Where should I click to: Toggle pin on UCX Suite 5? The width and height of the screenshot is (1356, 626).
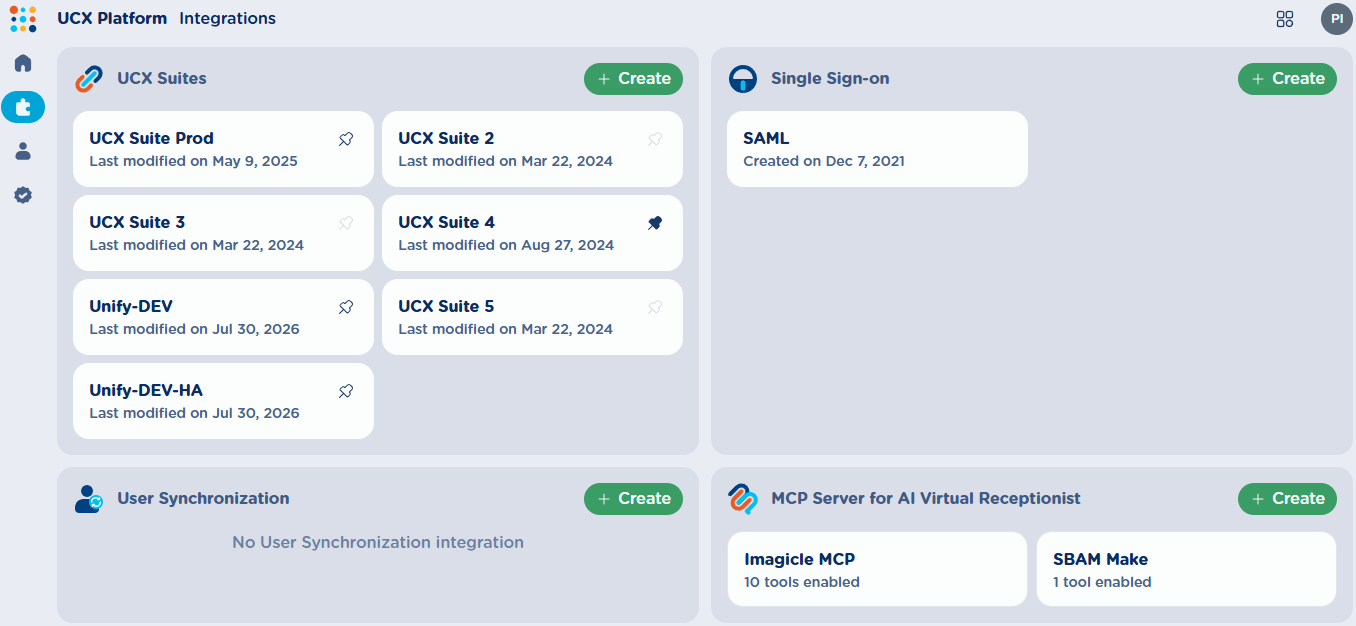(655, 308)
